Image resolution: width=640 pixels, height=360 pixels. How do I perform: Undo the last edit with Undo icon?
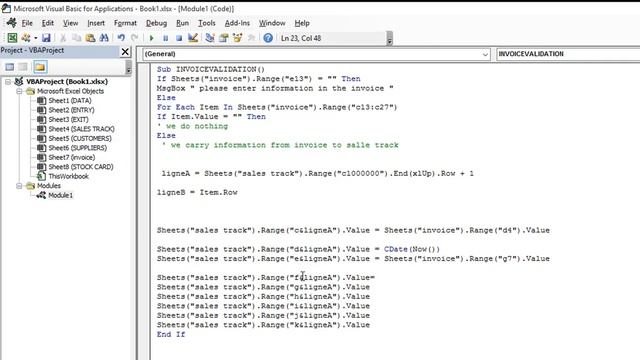tap(121, 38)
